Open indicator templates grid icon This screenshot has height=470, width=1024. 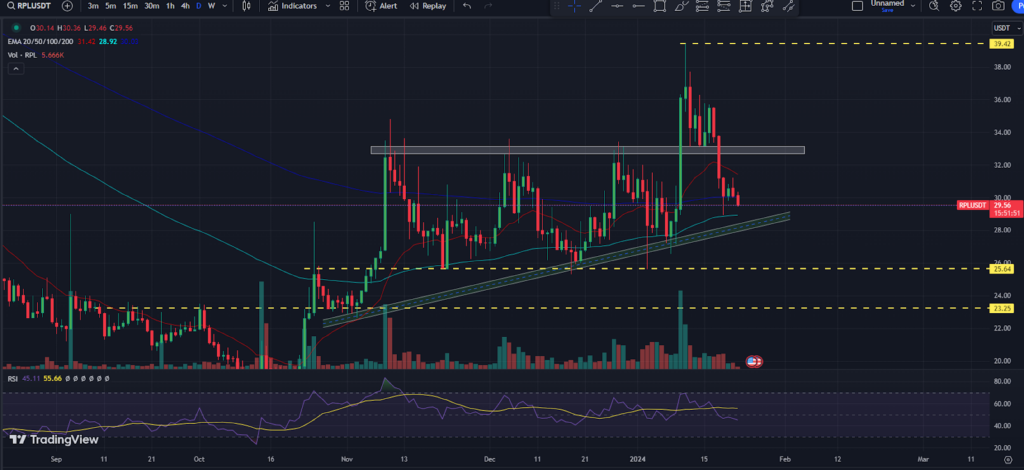tap(344, 6)
